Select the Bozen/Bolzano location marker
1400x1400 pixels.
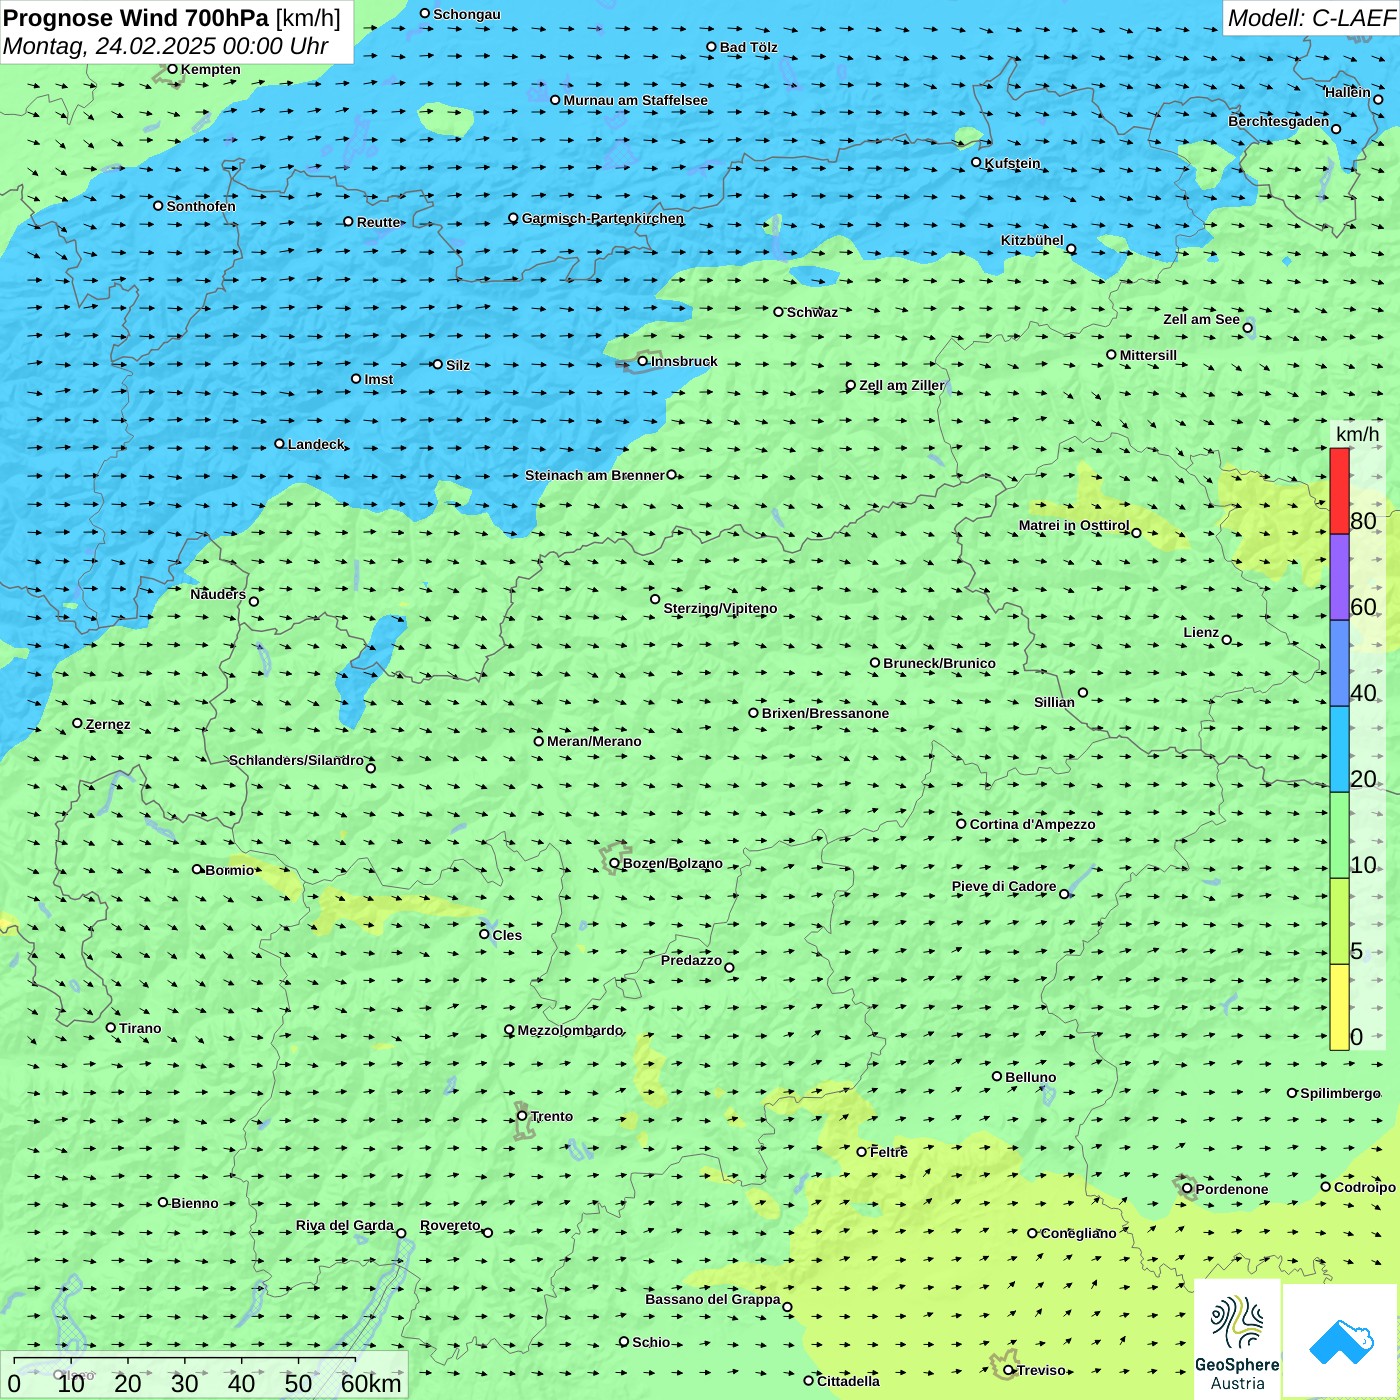click(x=614, y=863)
